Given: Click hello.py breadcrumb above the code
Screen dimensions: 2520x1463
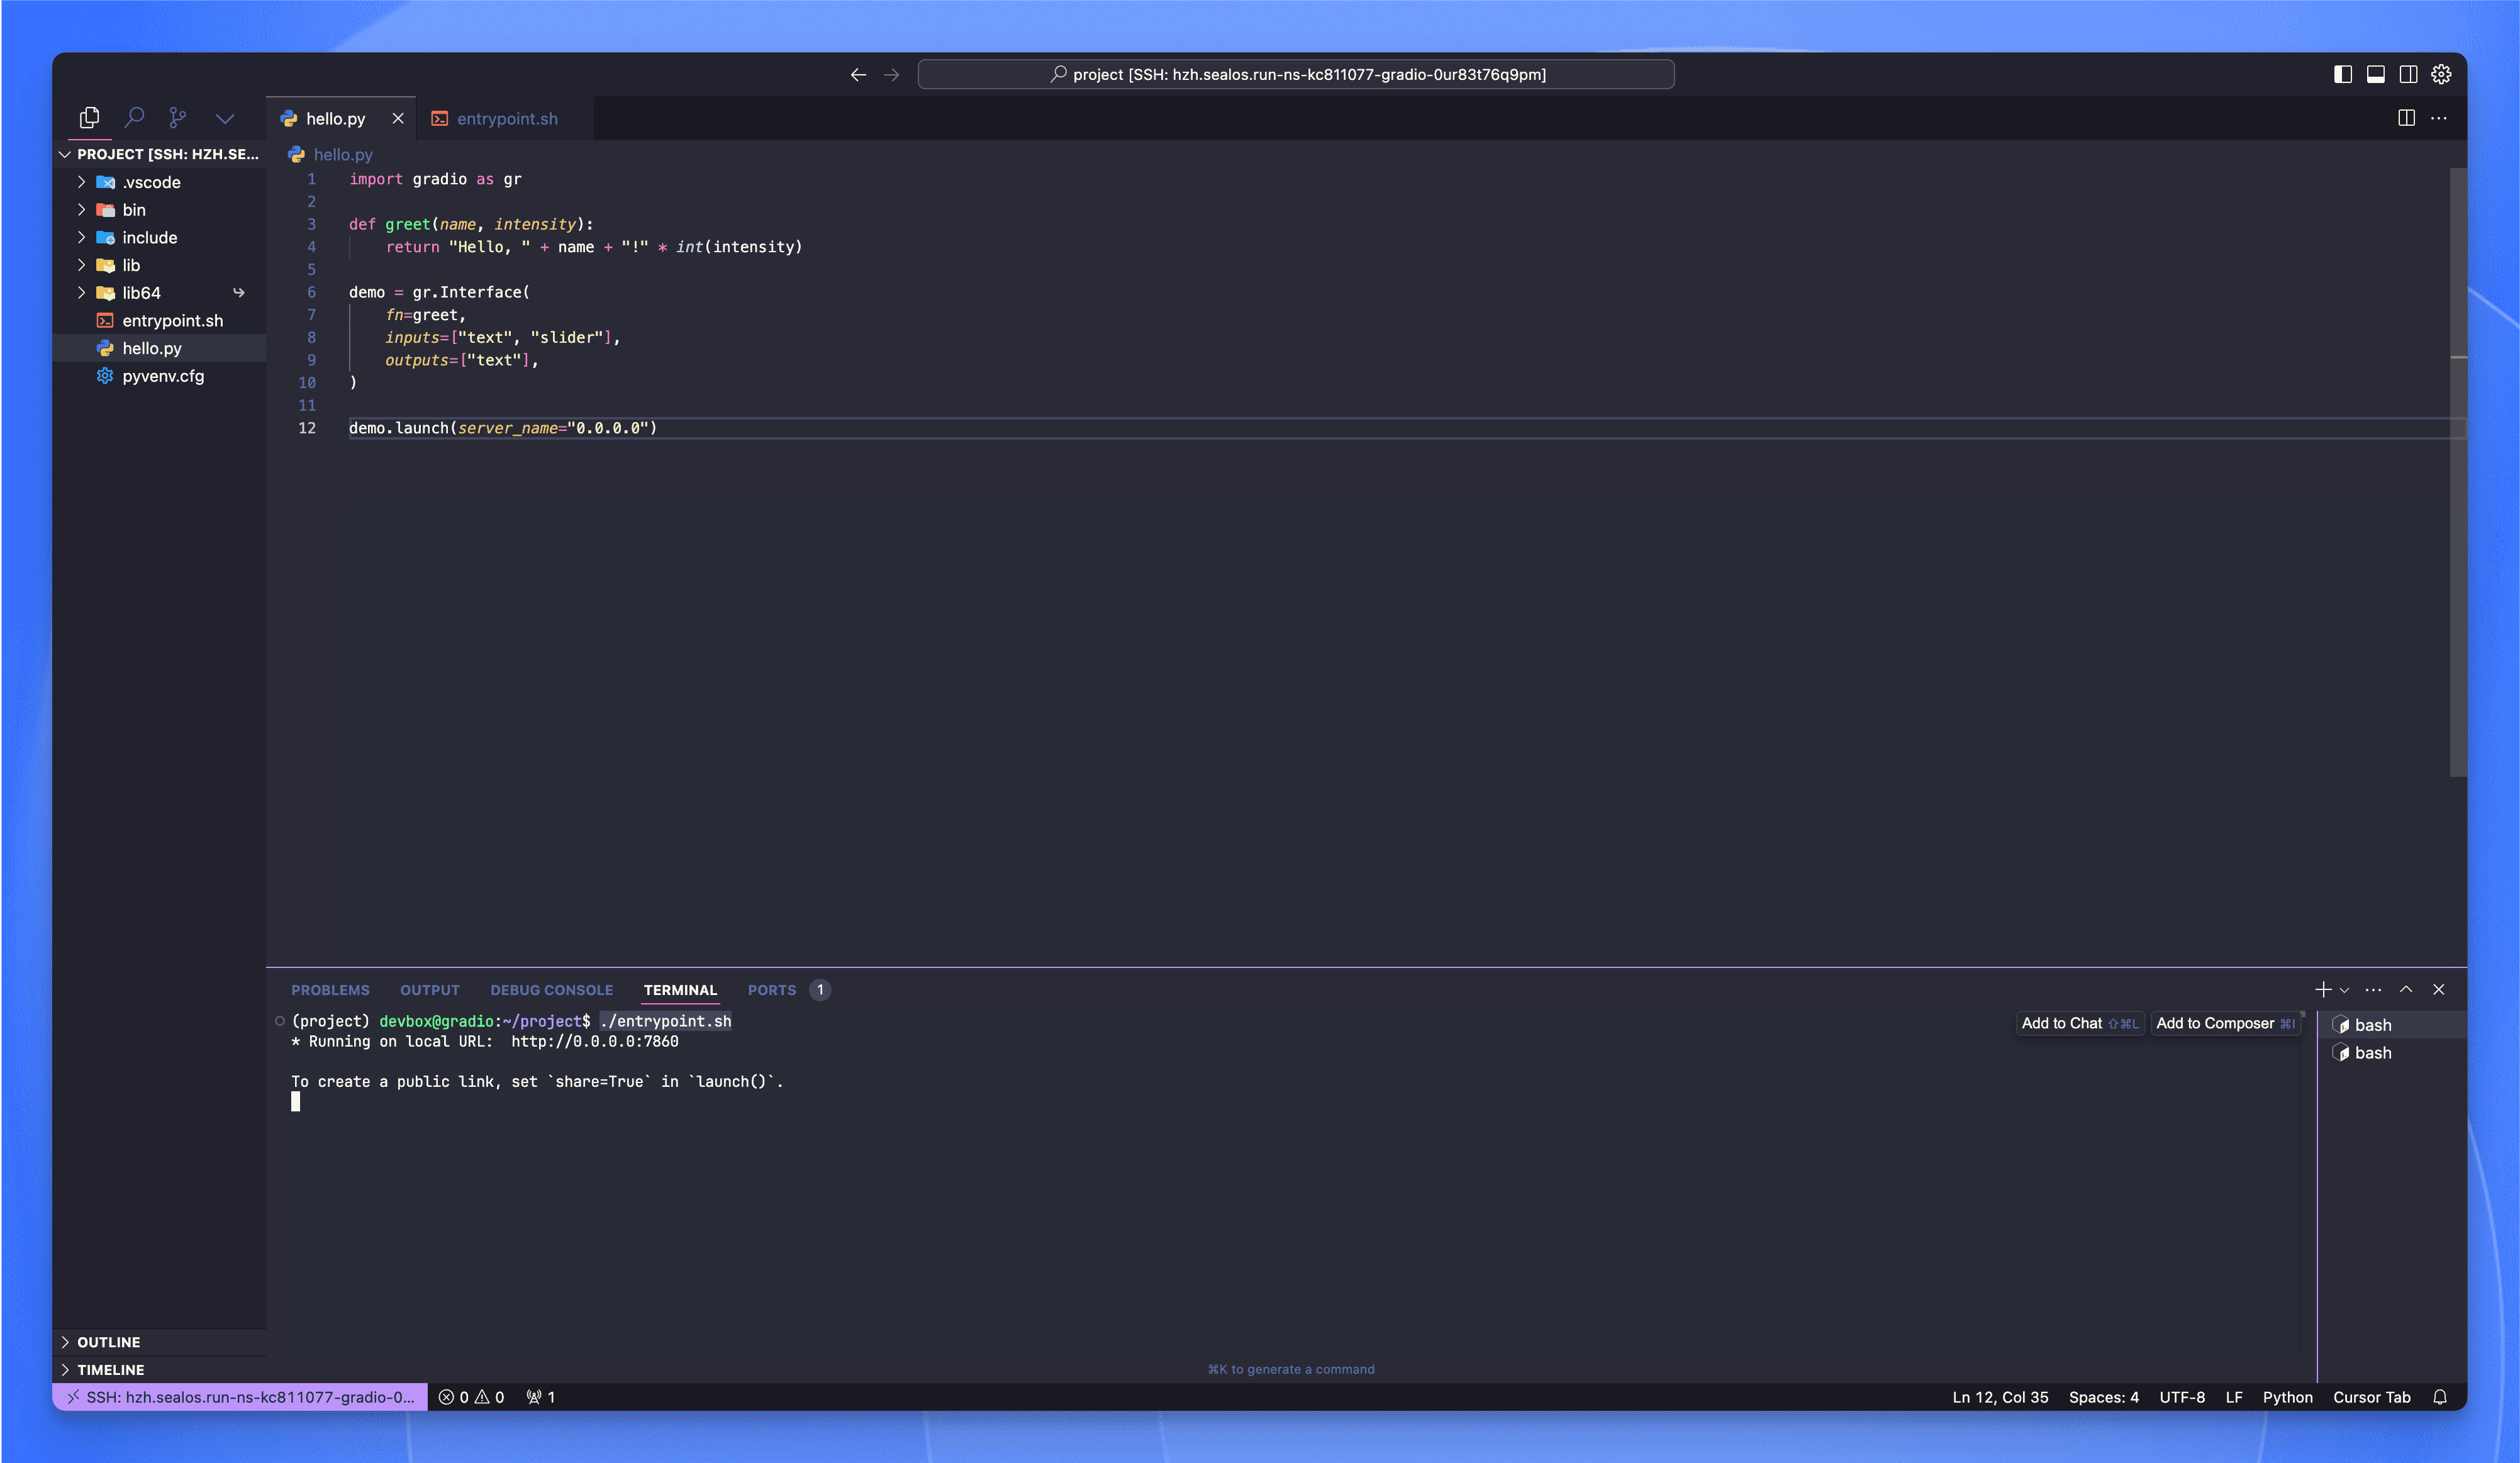Looking at the screenshot, I should click(x=342, y=155).
